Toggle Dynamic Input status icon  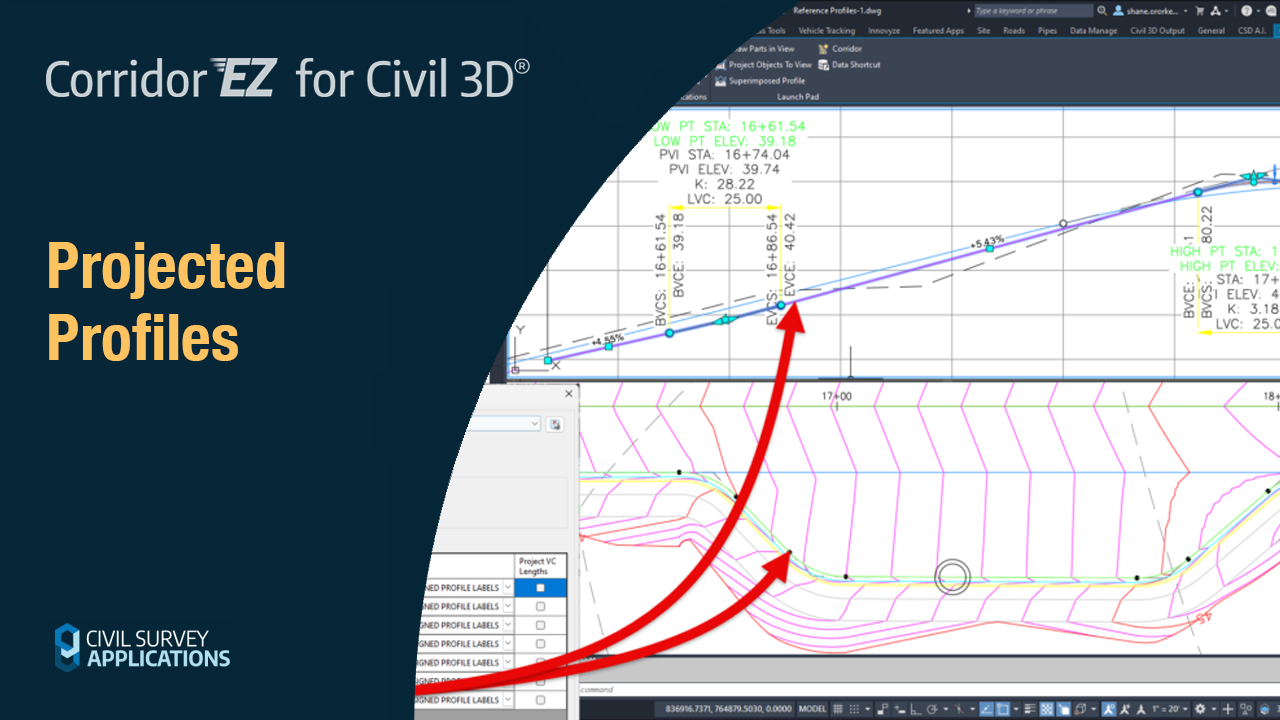tap(899, 709)
